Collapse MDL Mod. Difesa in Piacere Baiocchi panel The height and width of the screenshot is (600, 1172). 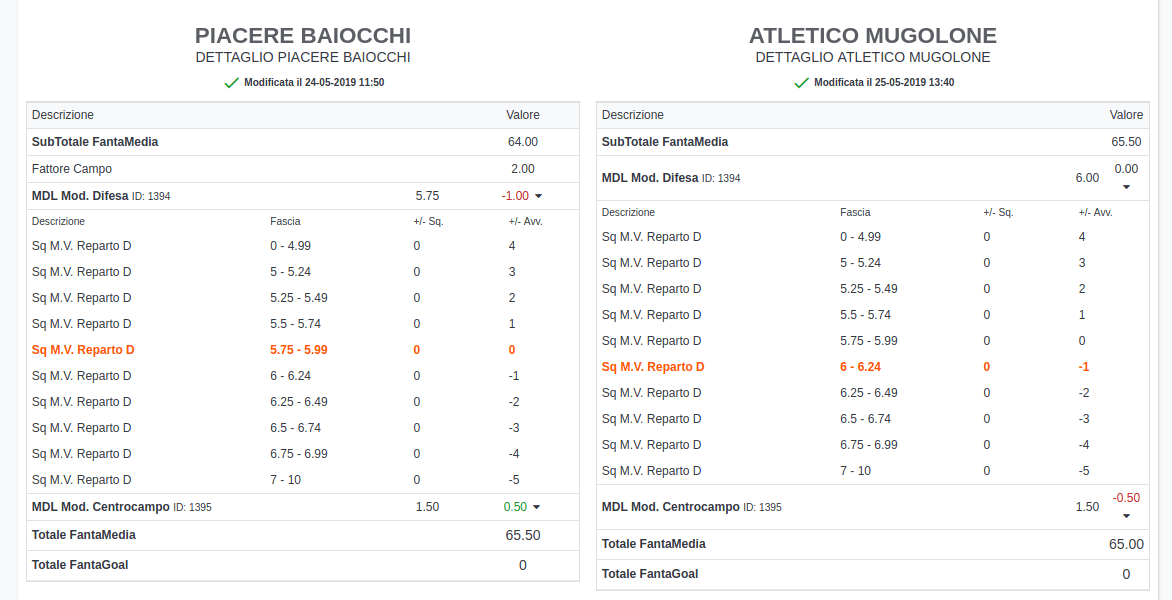tap(538, 197)
